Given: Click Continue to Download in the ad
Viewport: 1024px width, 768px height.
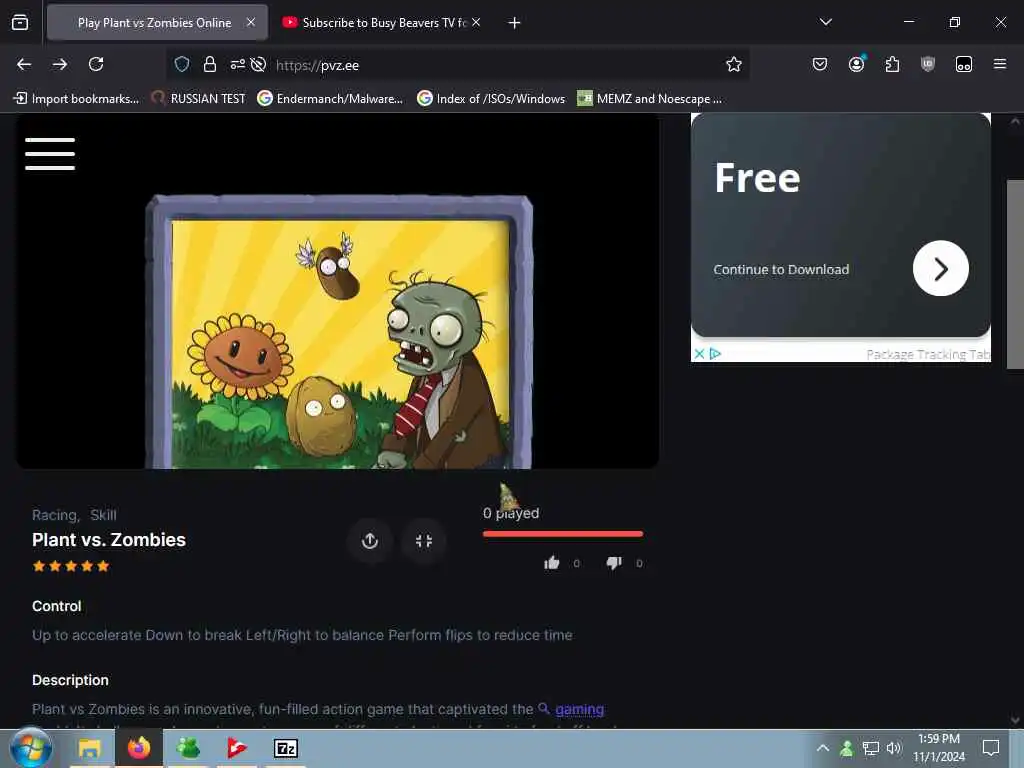Looking at the screenshot, I should click(781, 270).
